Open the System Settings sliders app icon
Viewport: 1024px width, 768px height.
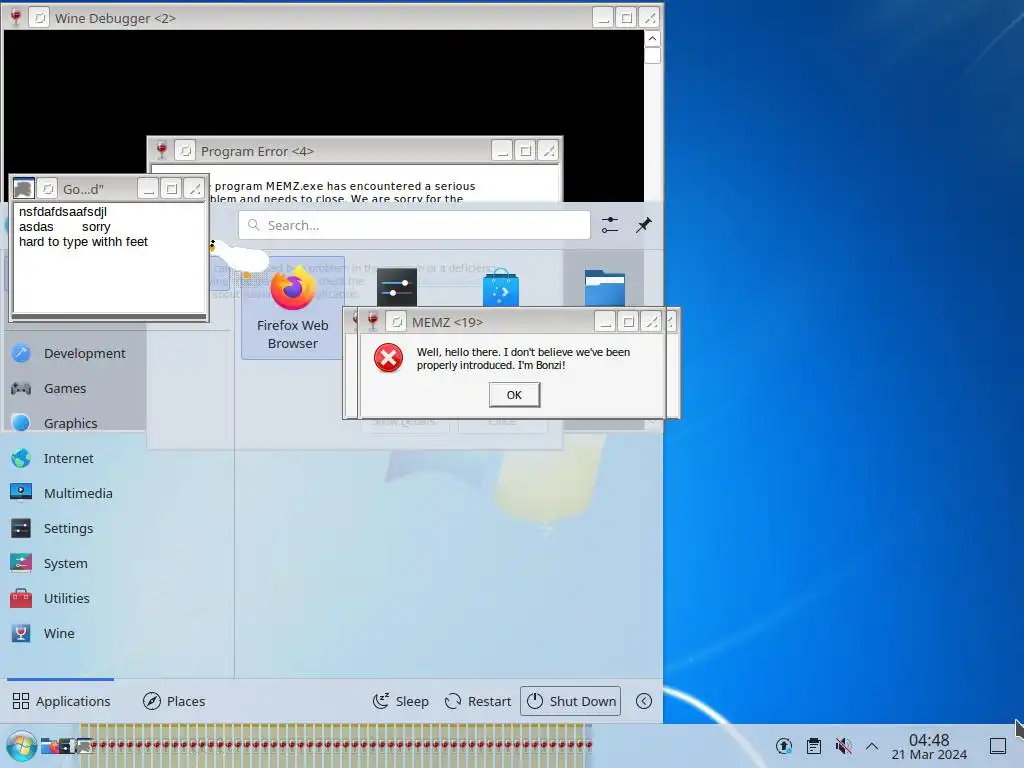[x=396, y=287]
